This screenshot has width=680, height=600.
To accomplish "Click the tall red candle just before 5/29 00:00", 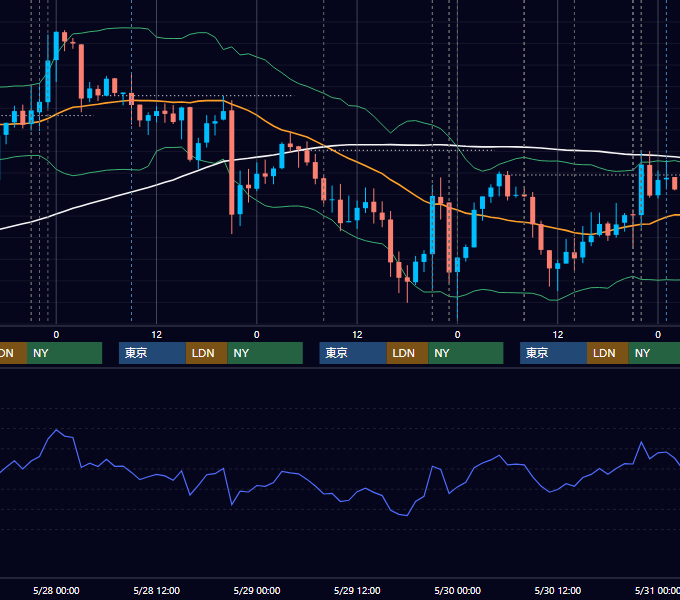I will coord(232,163).
